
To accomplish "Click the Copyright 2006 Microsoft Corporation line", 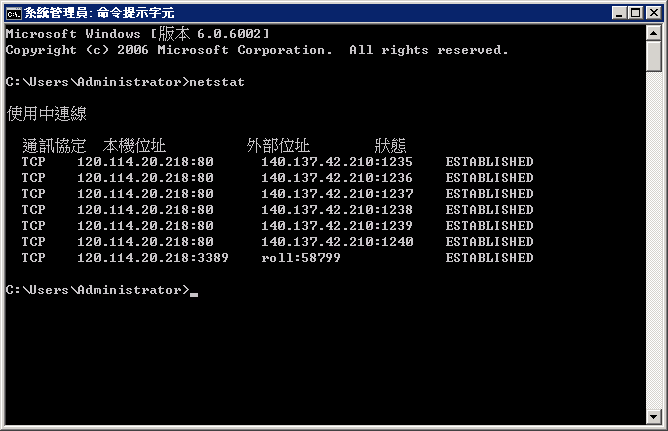I will point(257,50).
